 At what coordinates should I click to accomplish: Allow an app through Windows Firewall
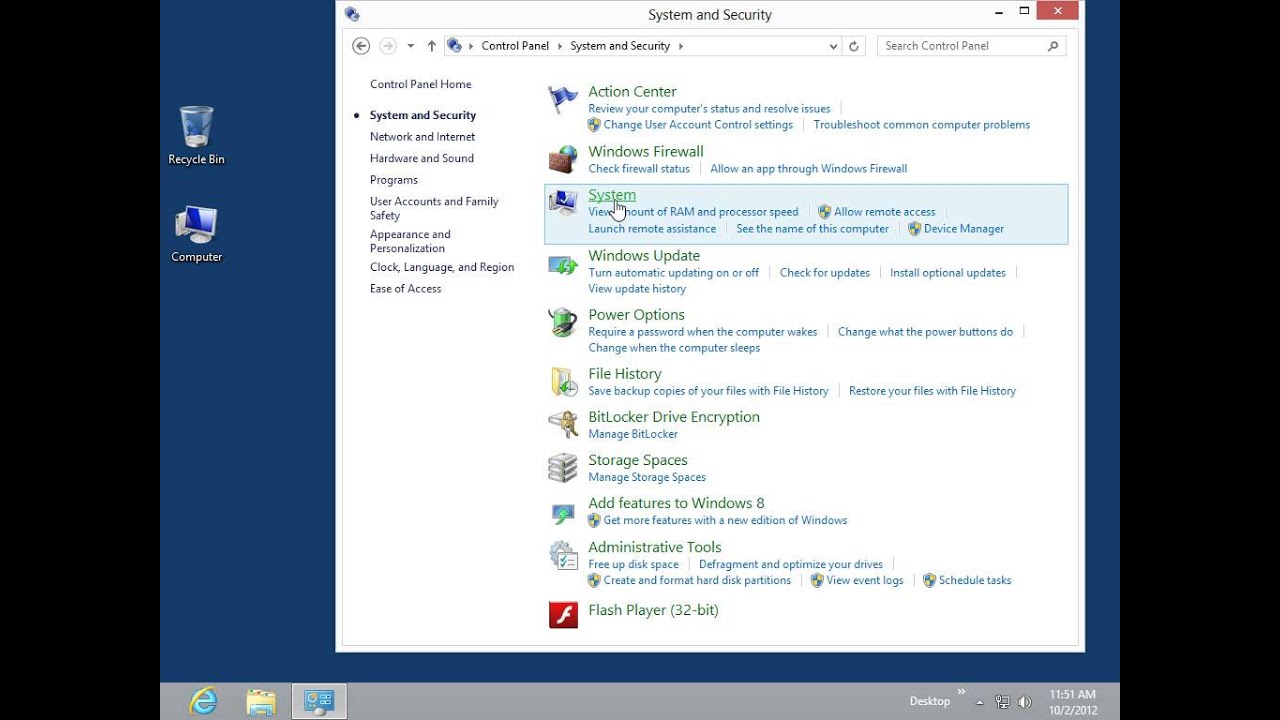pos(808,169)
